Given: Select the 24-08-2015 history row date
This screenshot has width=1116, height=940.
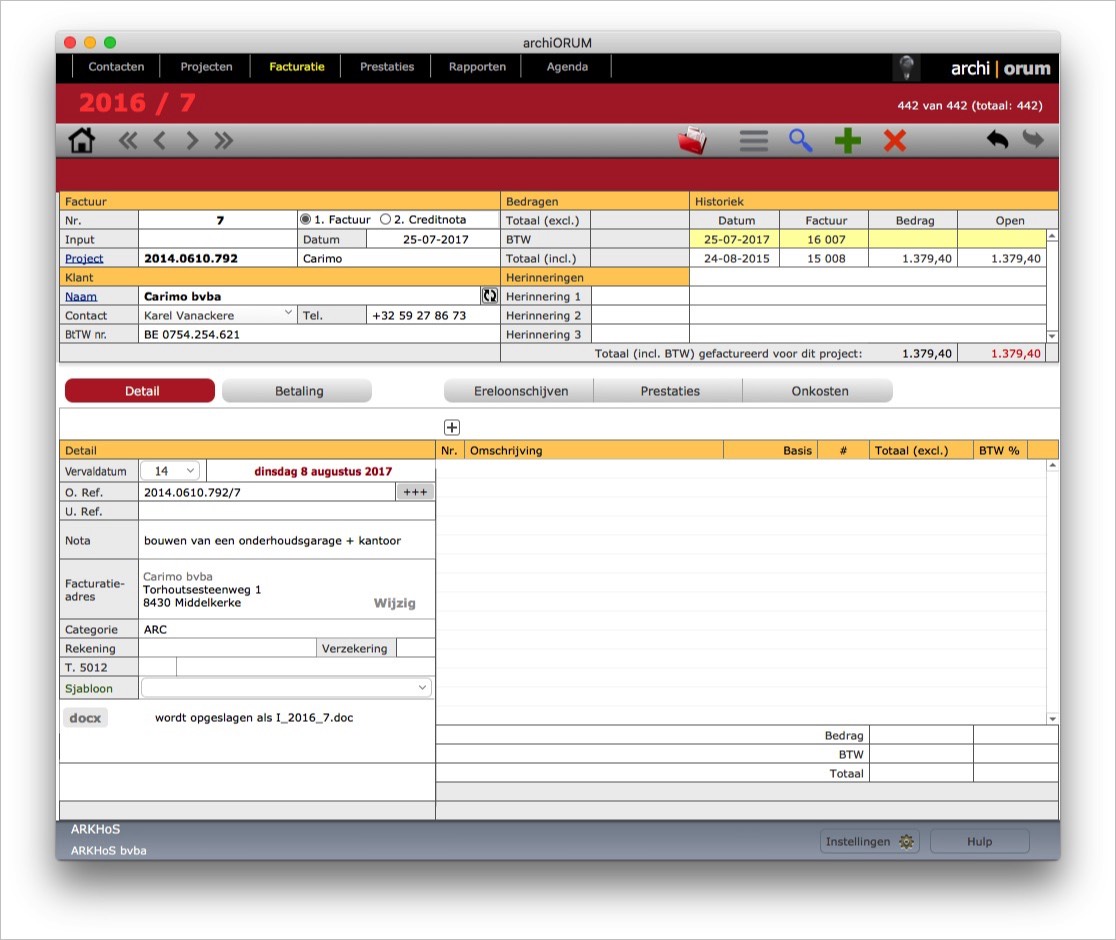Looking at the screenshot, I should tap(736, 258).
